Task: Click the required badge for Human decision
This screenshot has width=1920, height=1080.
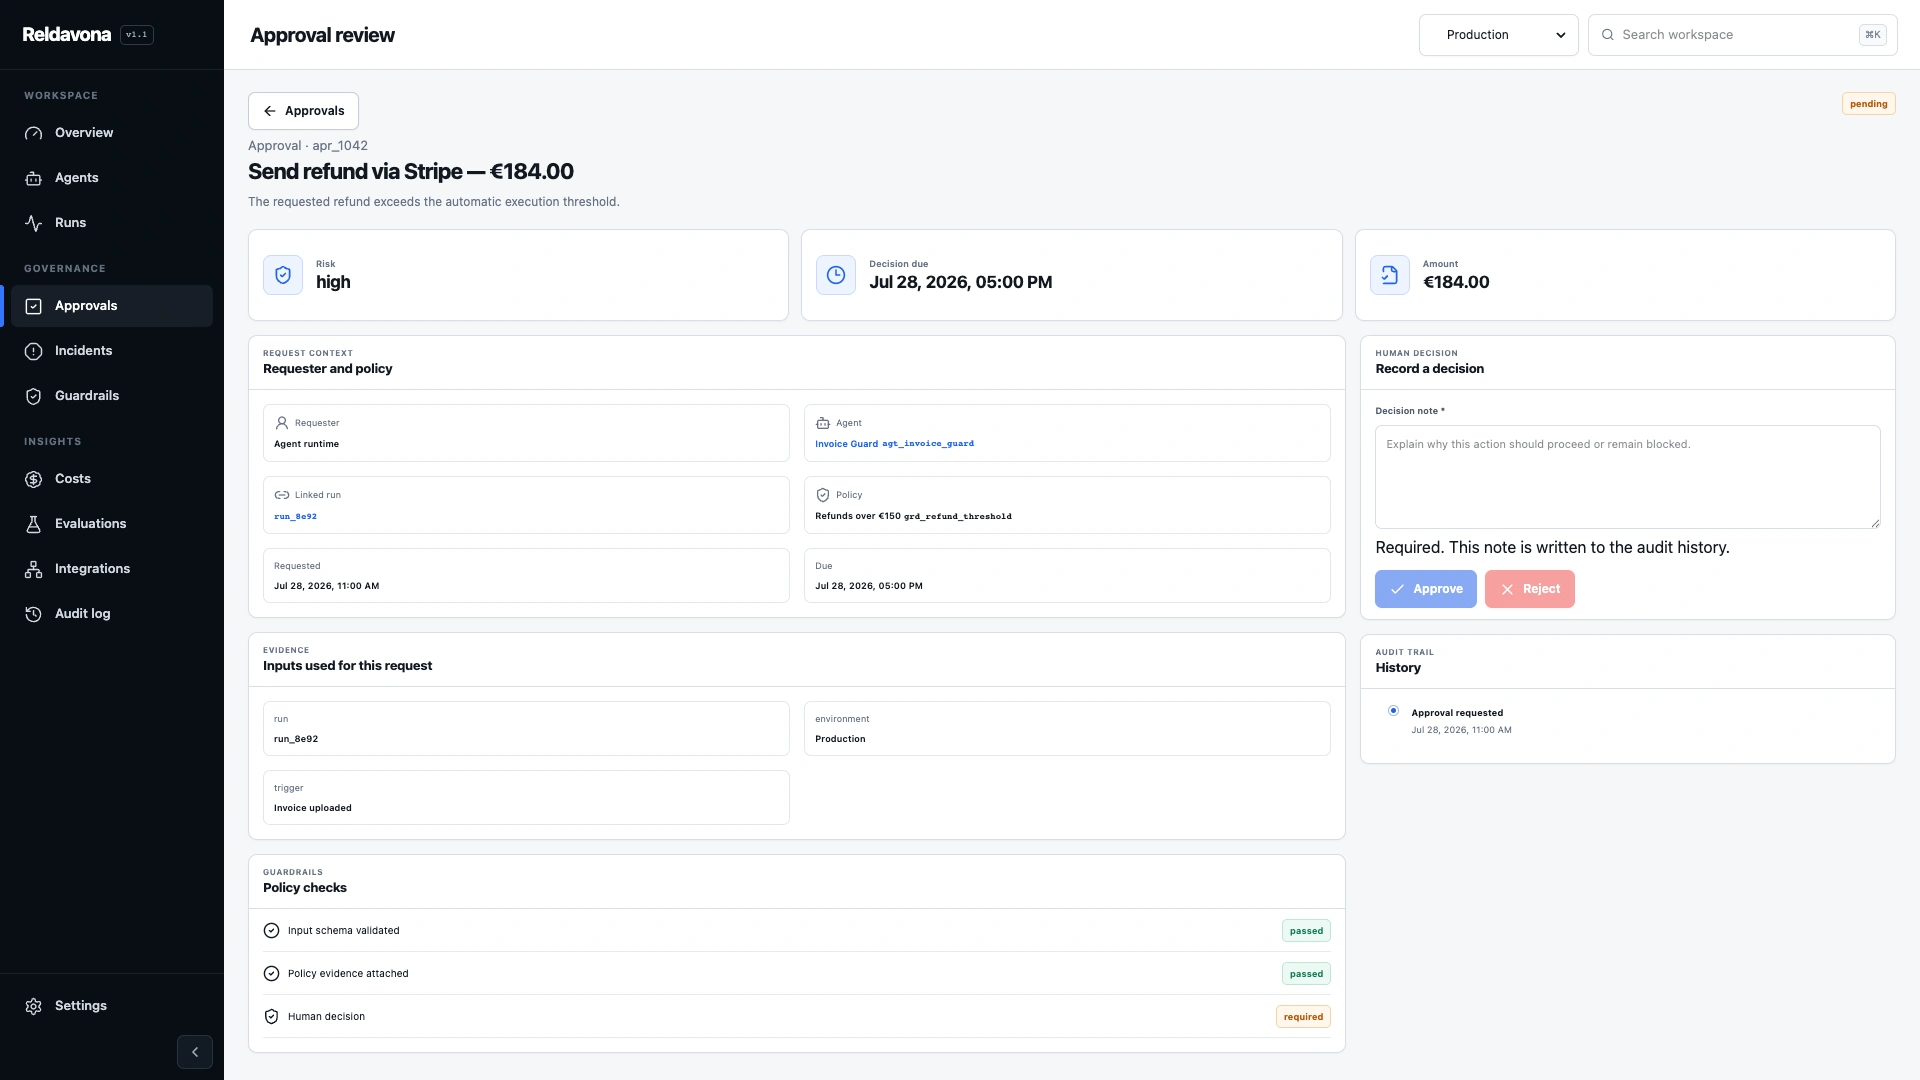Action: pyautogui.click(x=1303, y=1017)
